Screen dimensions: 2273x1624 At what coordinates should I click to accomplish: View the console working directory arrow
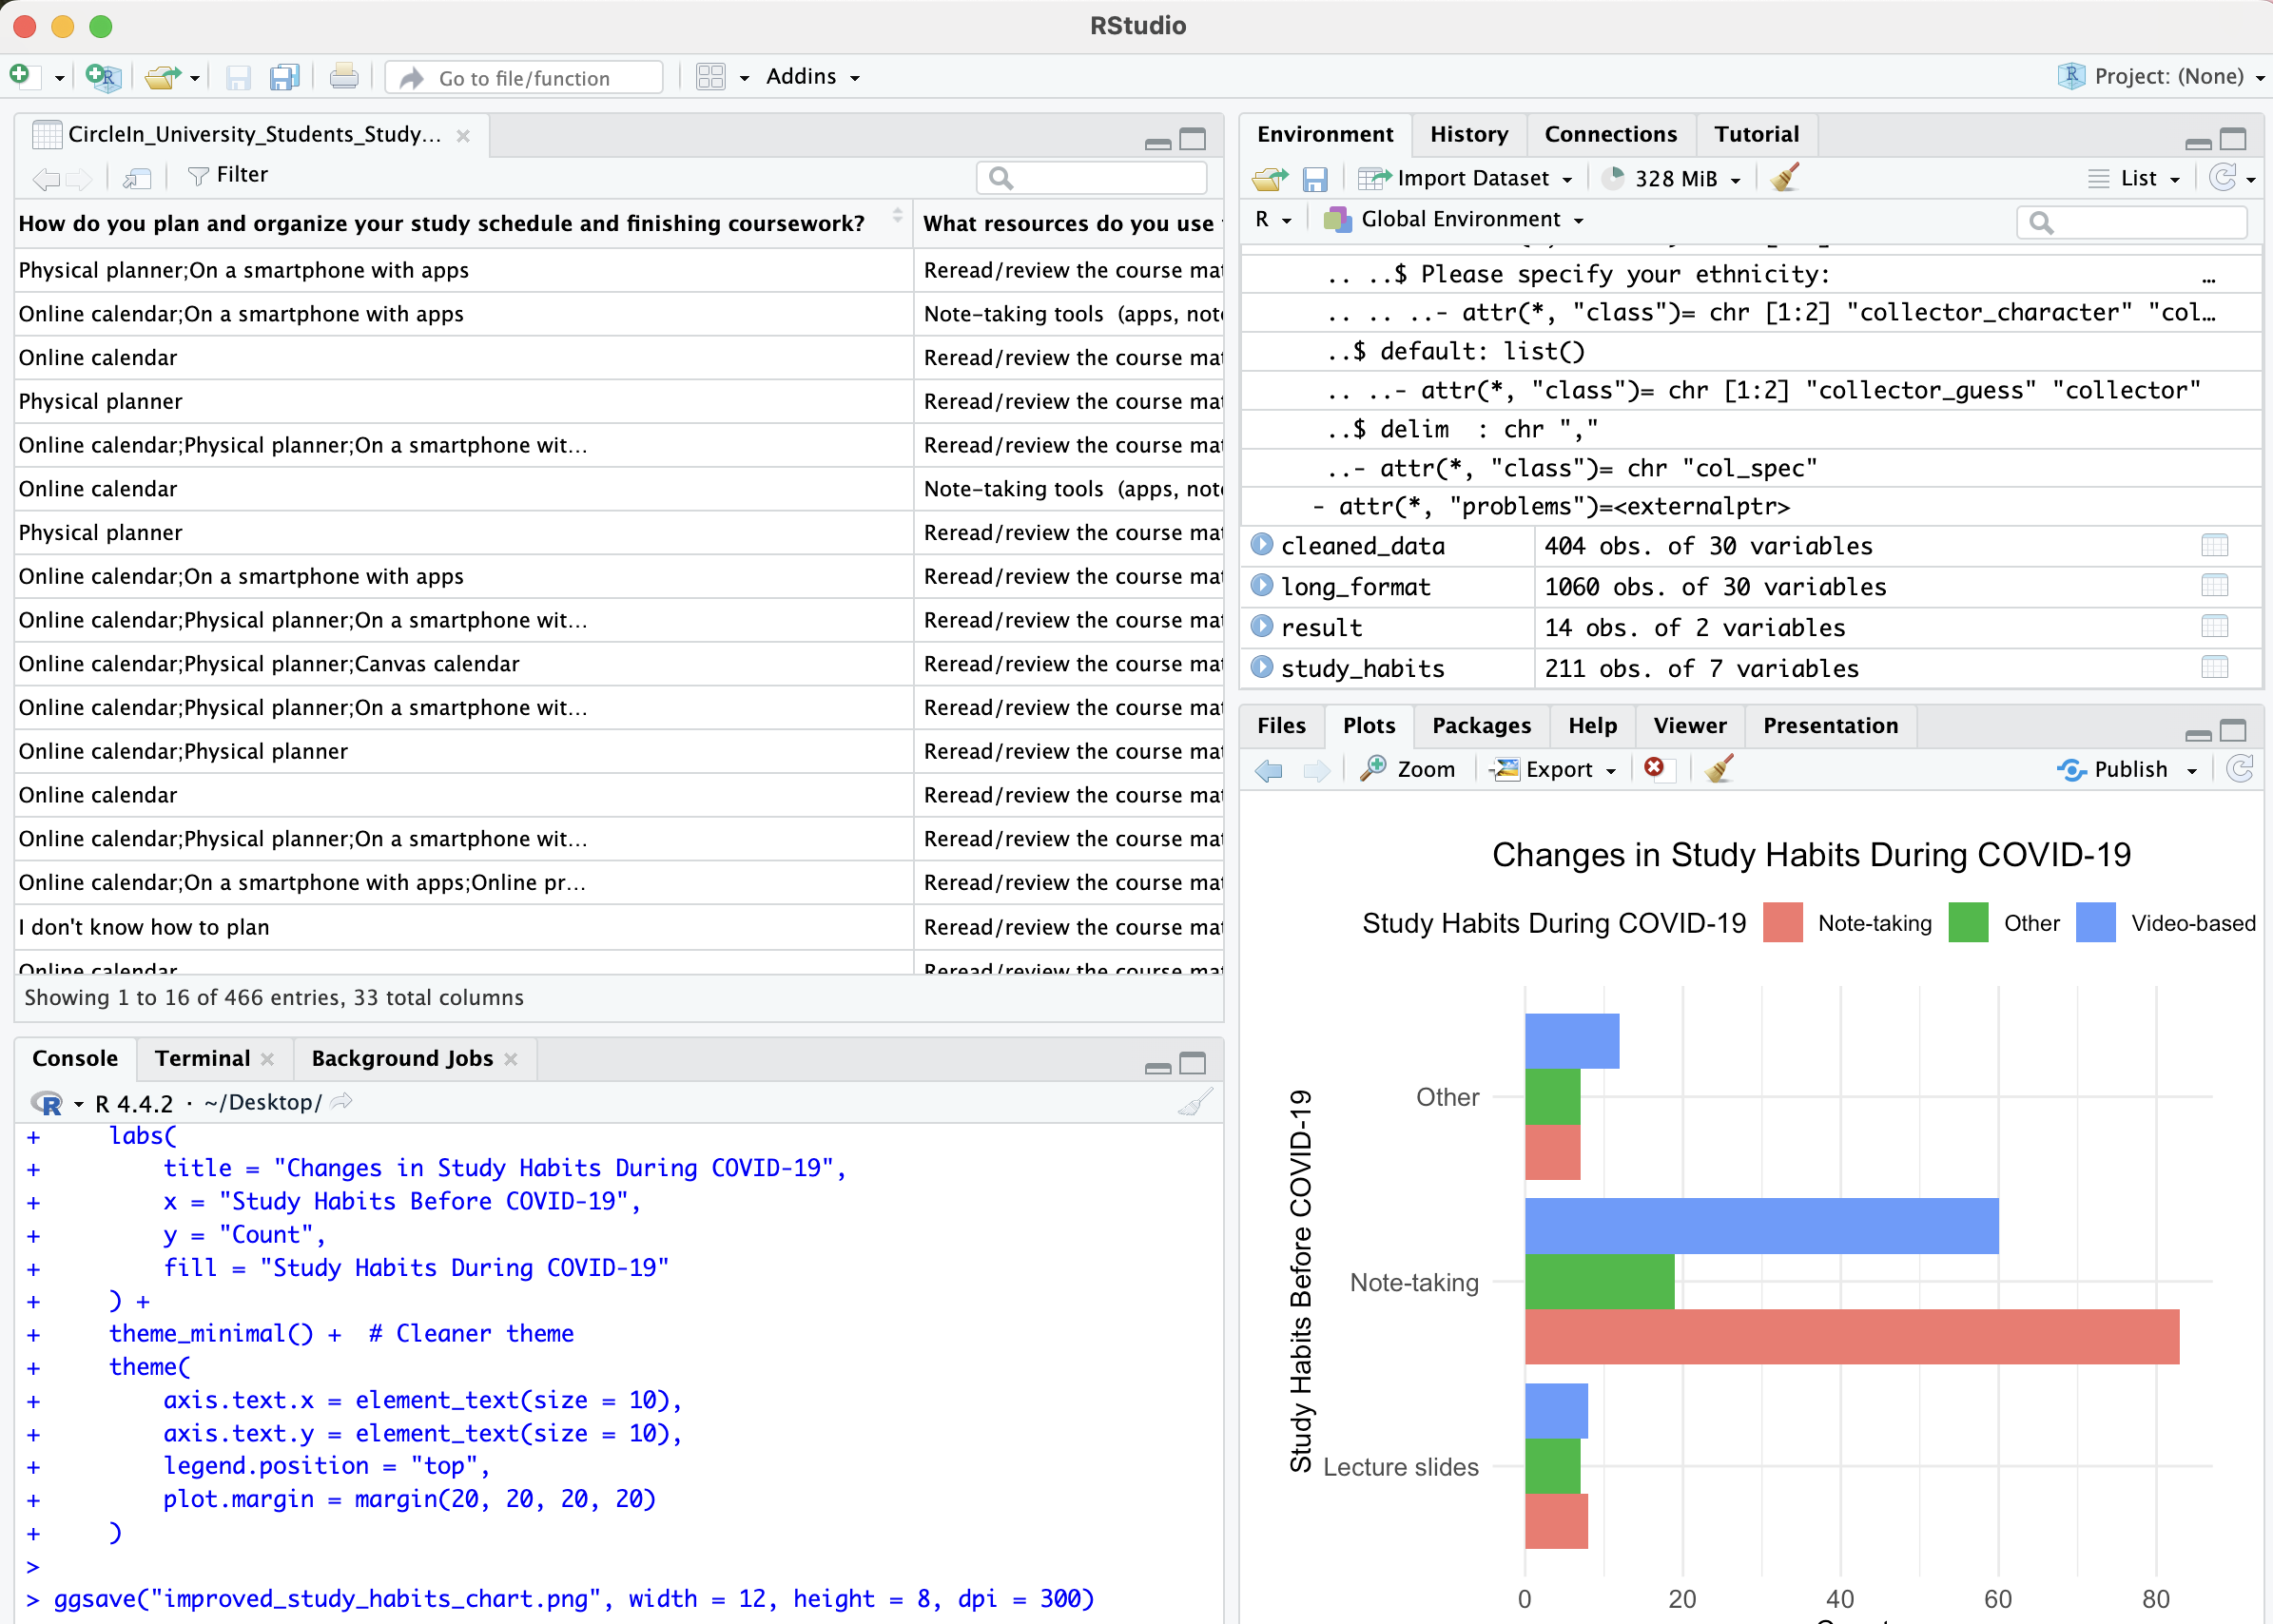pos(342,1102)
